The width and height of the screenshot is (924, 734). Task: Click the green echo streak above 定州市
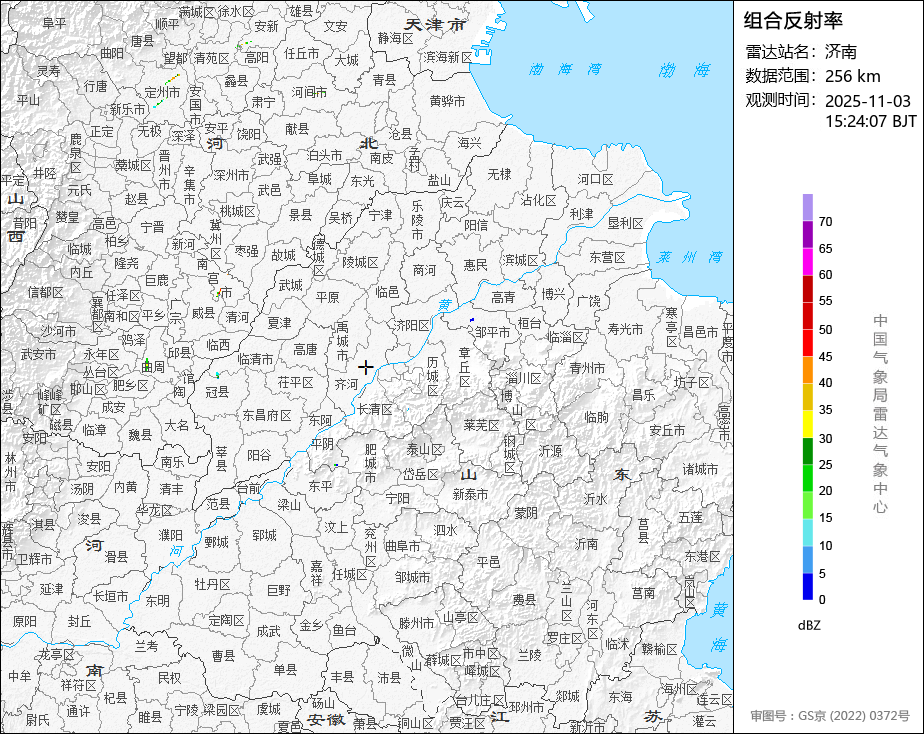171,78
